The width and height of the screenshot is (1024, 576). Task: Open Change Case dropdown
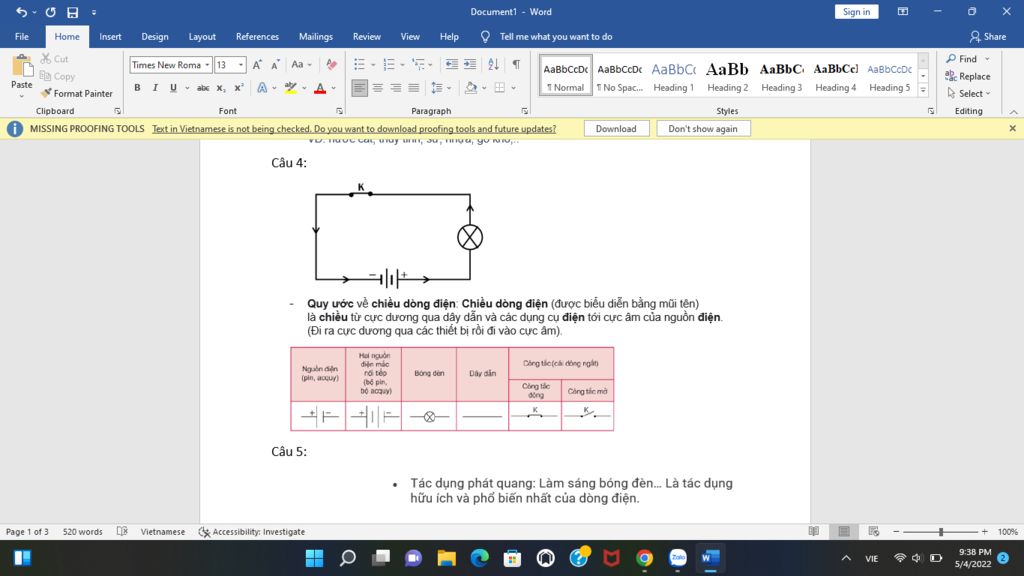pos(302,65)
